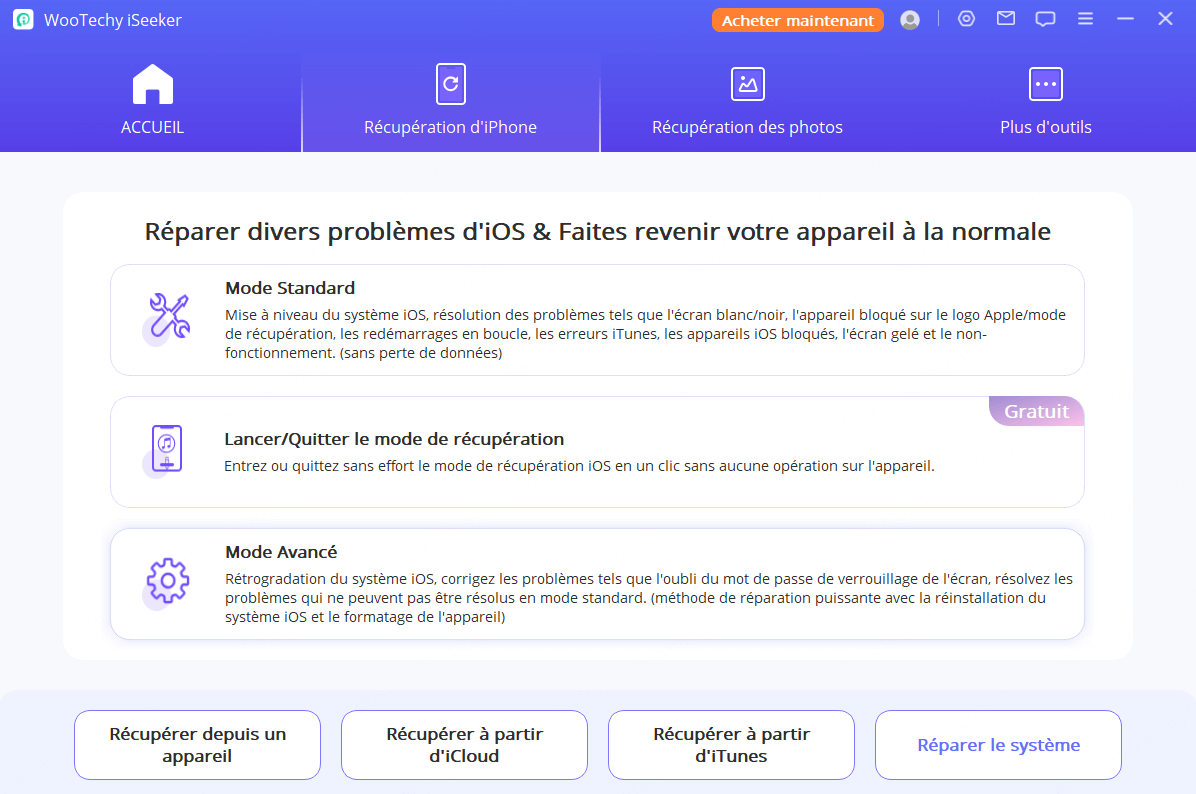Open the user account profile icon
Viewport: 1196px width, 794px height.
coord(909,20)
